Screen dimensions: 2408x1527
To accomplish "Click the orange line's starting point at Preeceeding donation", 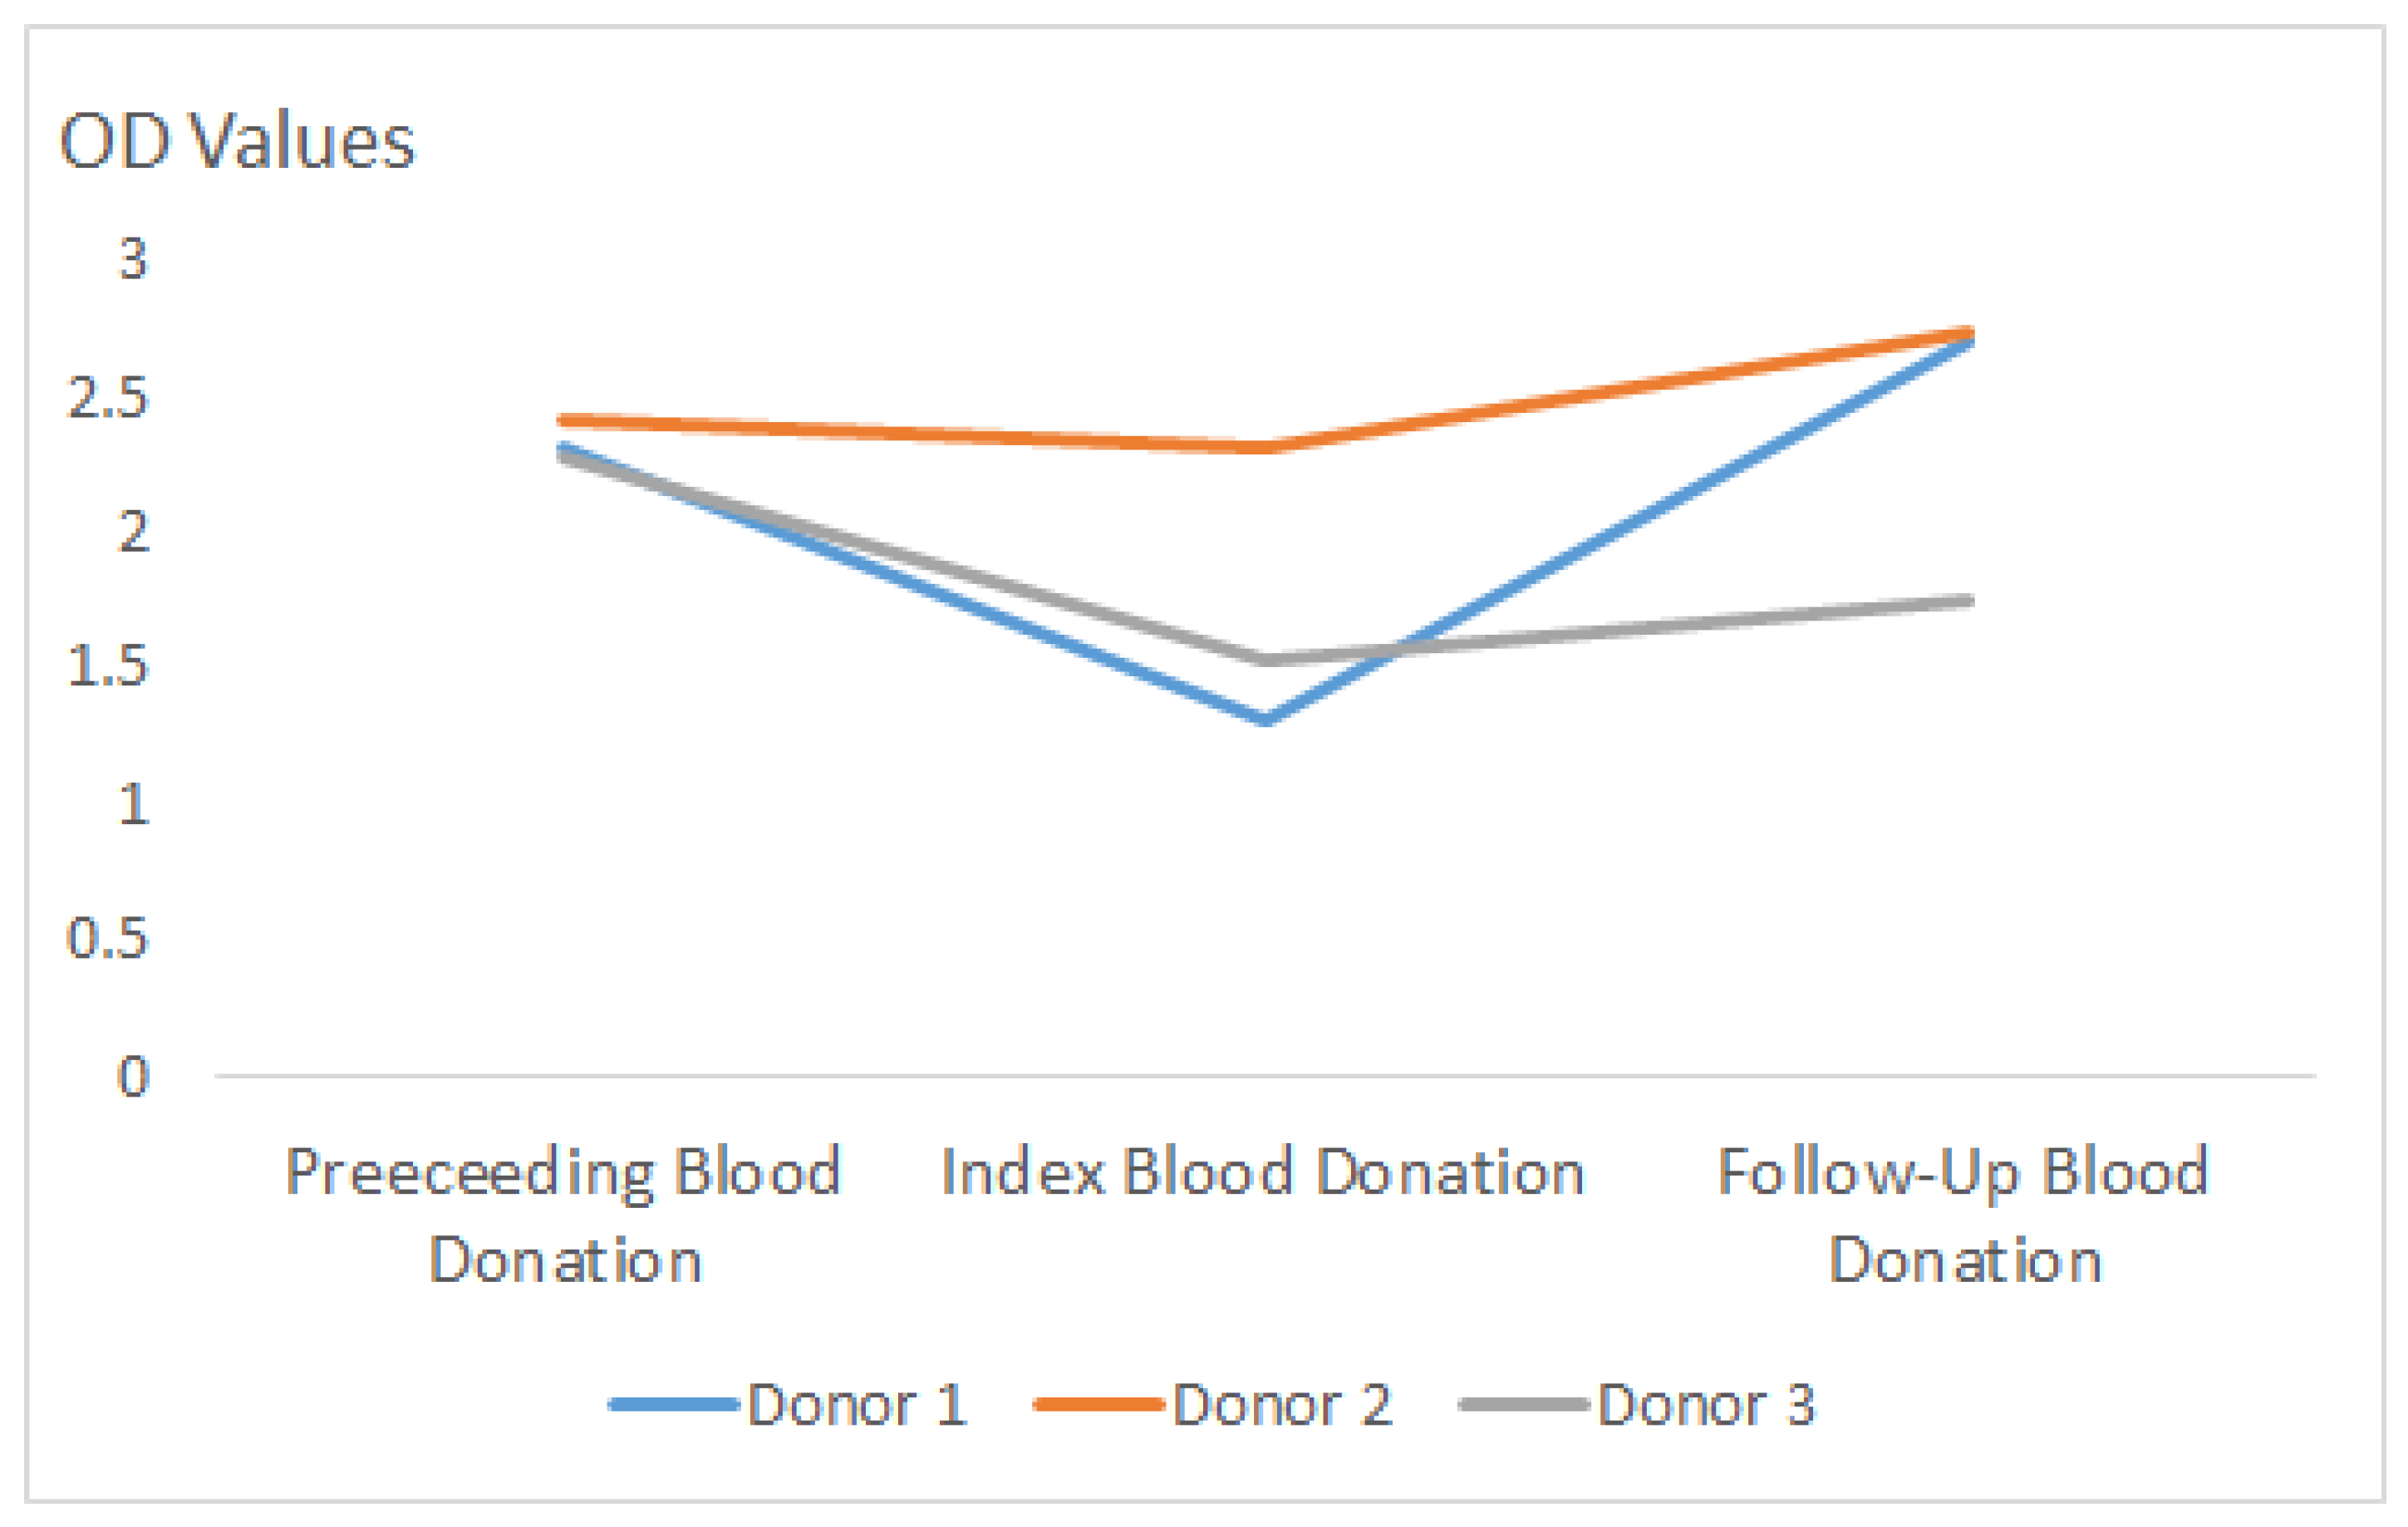I will pyautogui.click(x=563, y=421).
